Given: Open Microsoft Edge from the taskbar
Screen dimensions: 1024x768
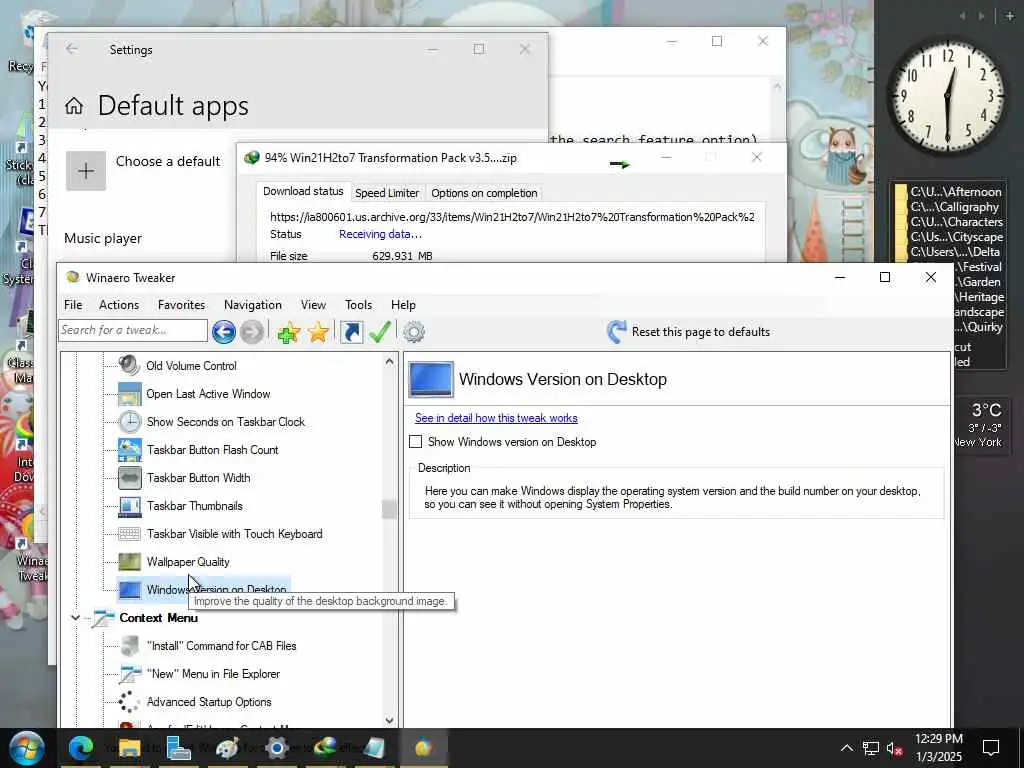Looking at the screenshot, I should click(x=81, y=748).
